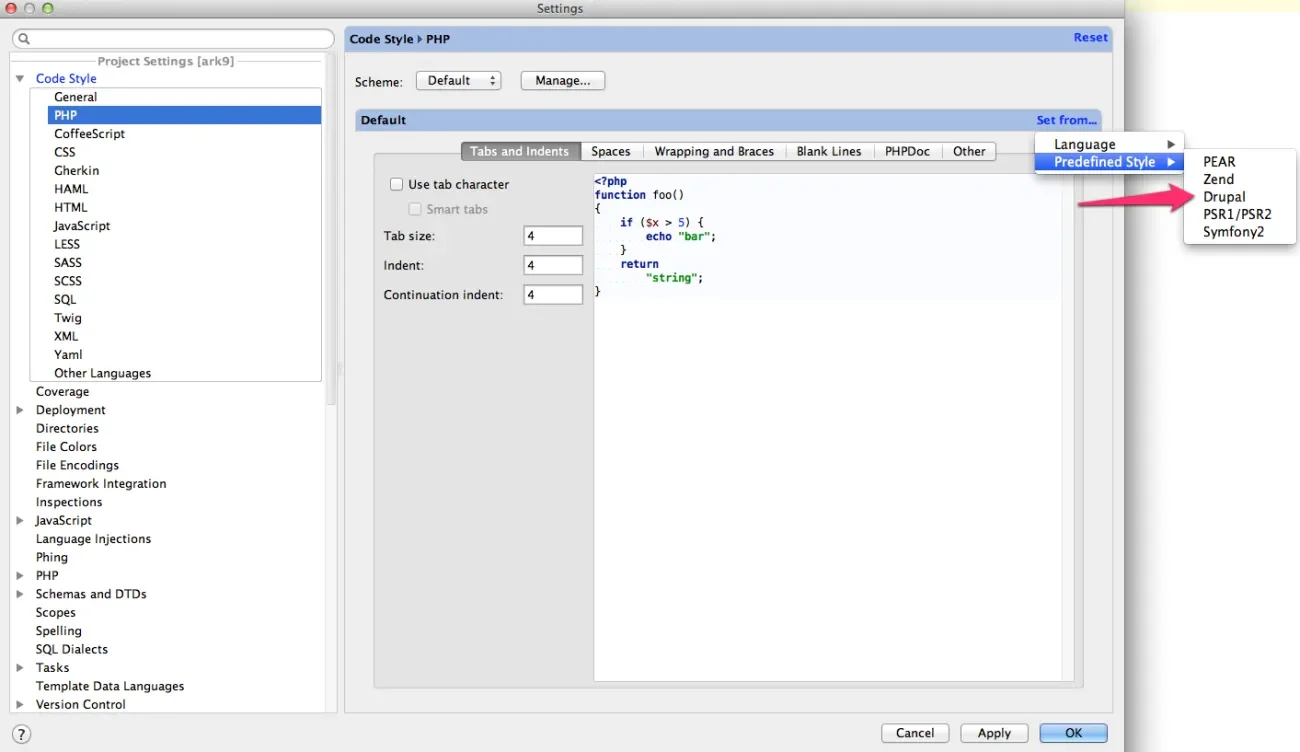Select Twig code style

(68, 318)
